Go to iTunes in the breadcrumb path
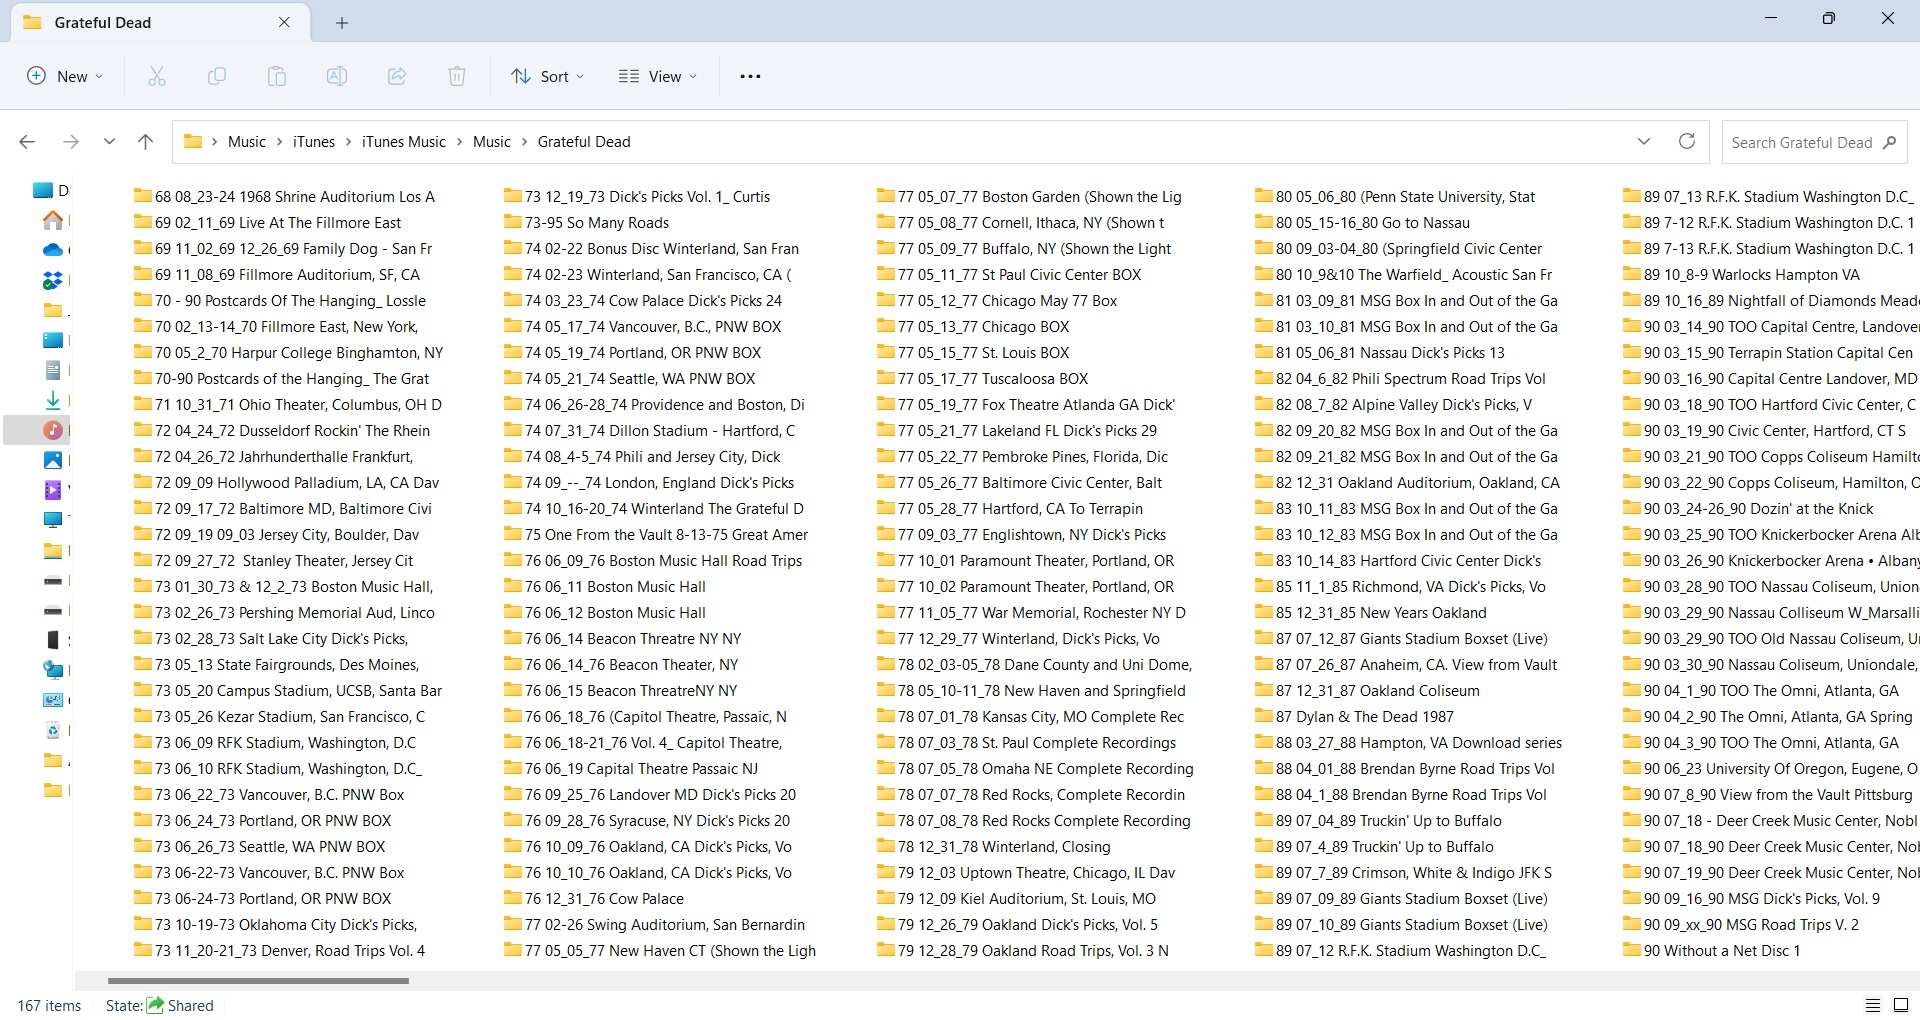Screen dimensions: 1920x1020 [314, 142]
